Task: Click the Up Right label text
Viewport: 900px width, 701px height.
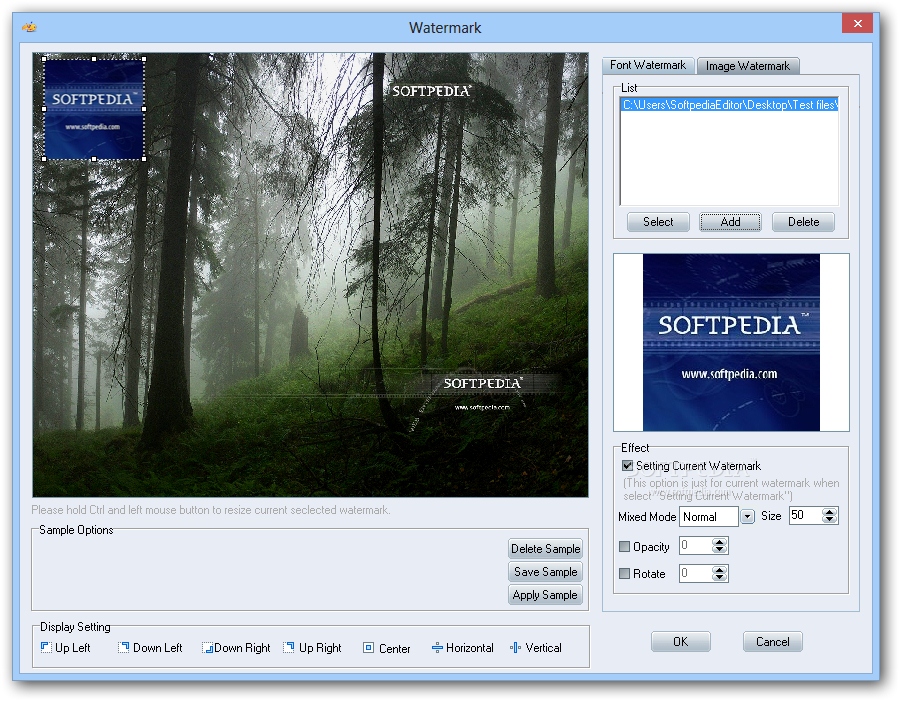Action: click(x=320, y=648)
